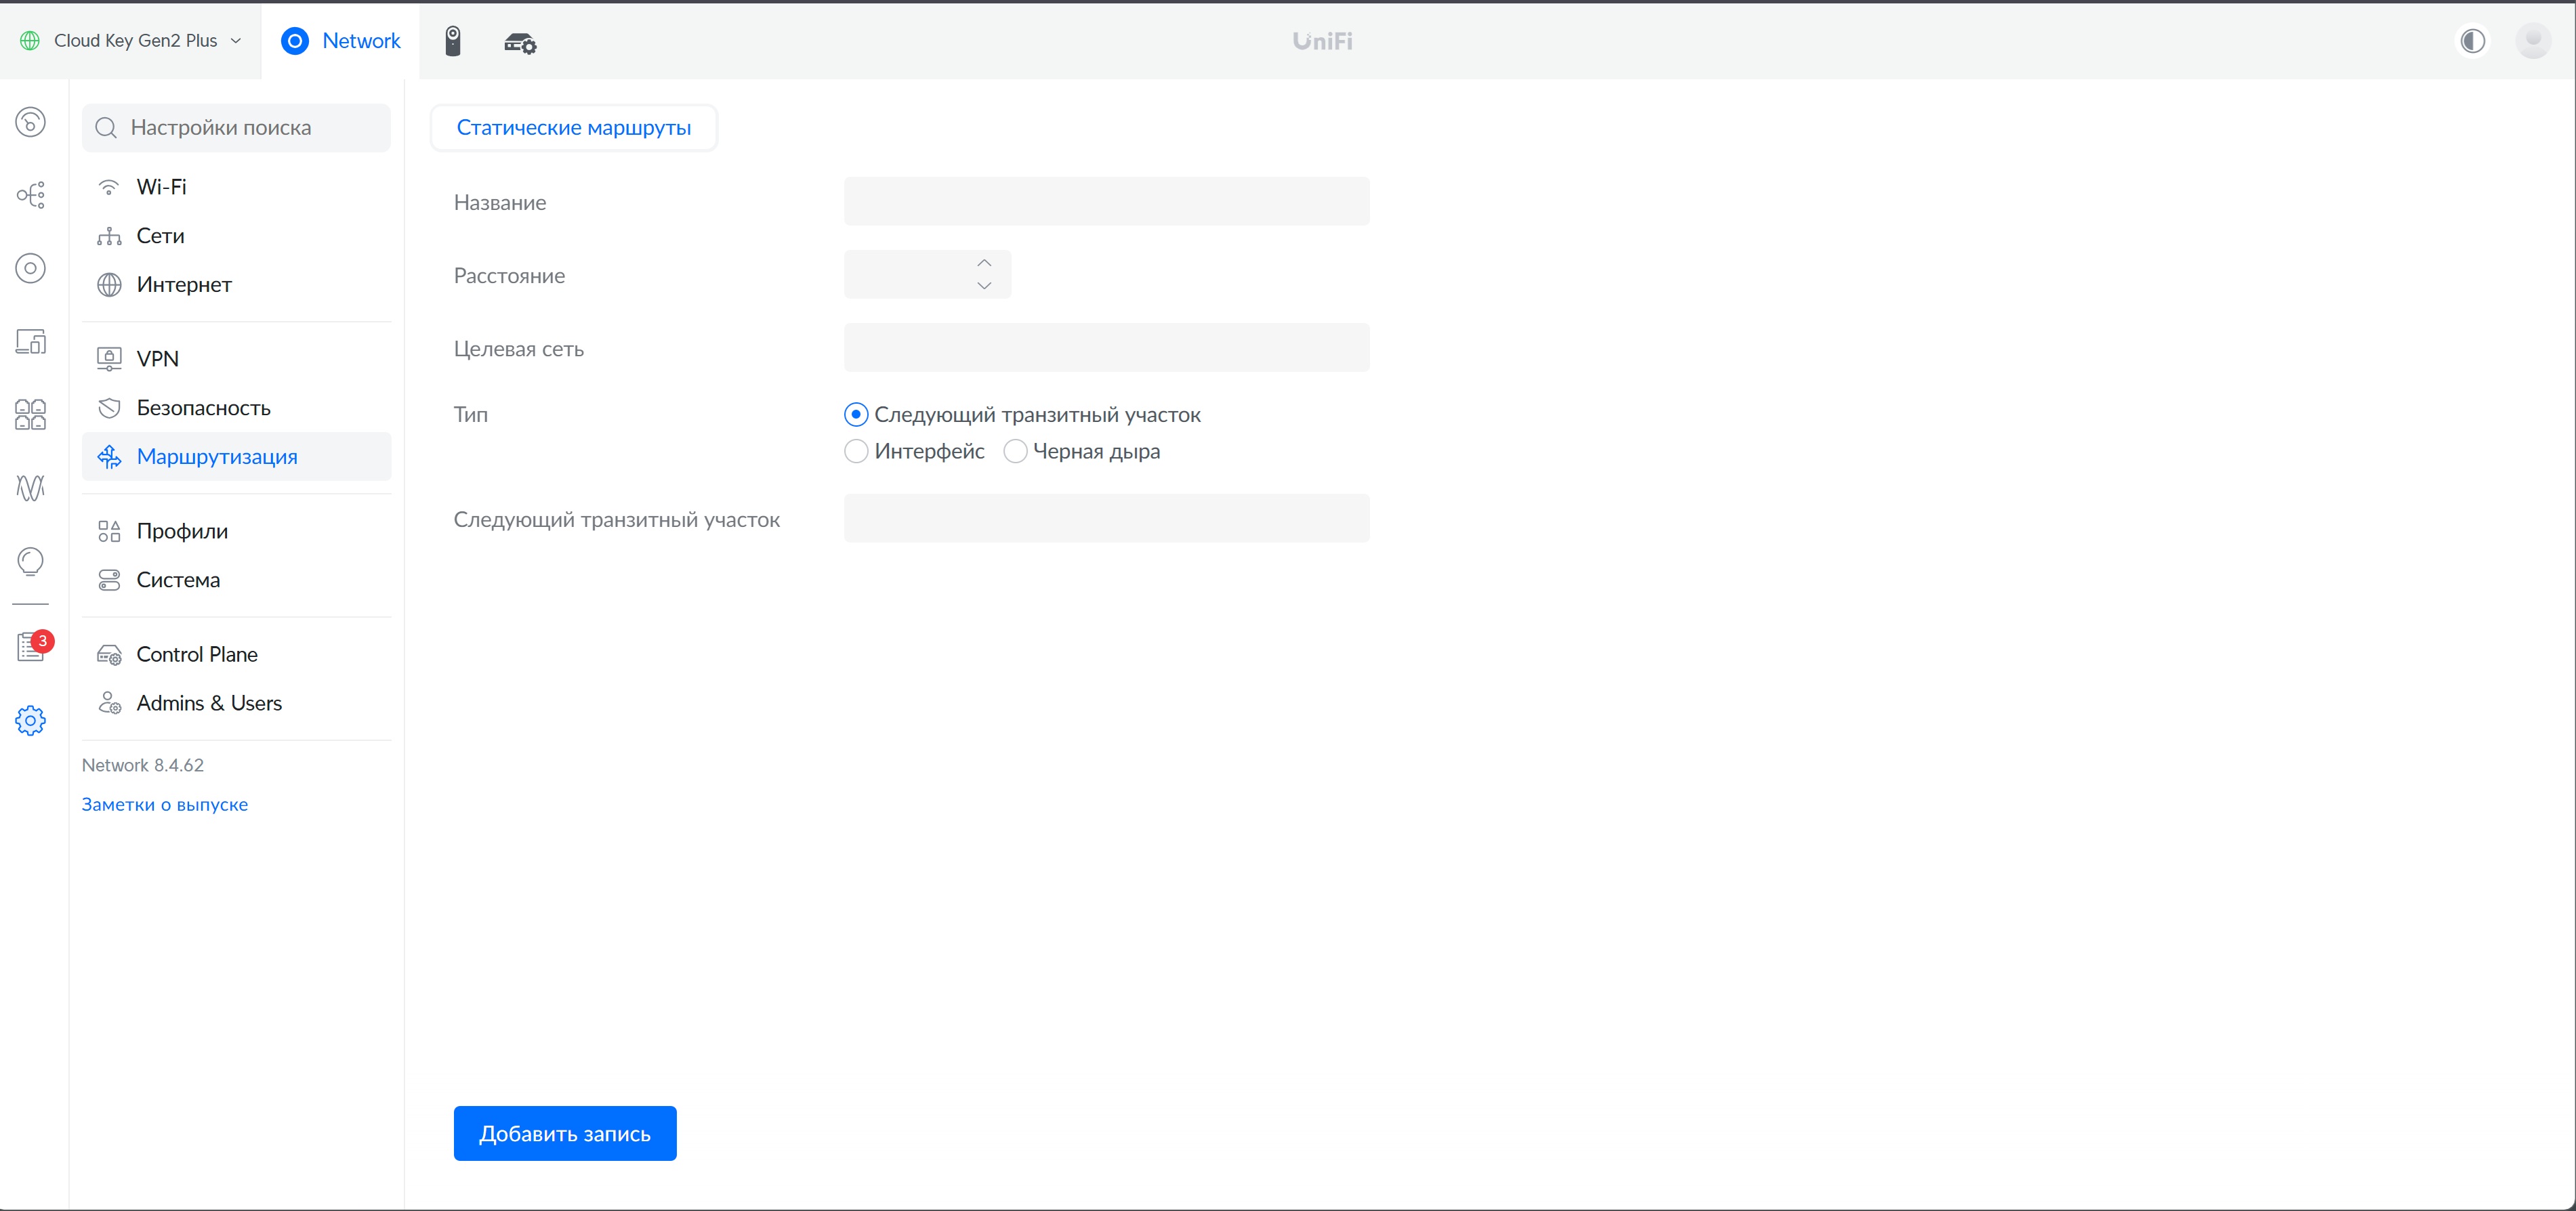The width and height of the screenshot is (2576, 1211).
Task: Click the Целевая сеть input field
Action: [x=1106, y=348]
